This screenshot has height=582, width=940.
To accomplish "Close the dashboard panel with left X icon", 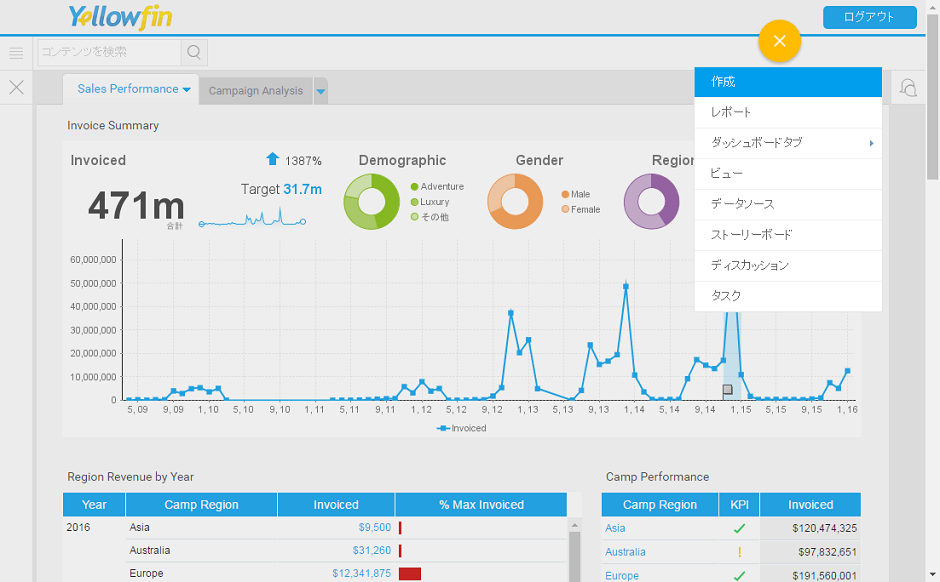I will point(16,88).
